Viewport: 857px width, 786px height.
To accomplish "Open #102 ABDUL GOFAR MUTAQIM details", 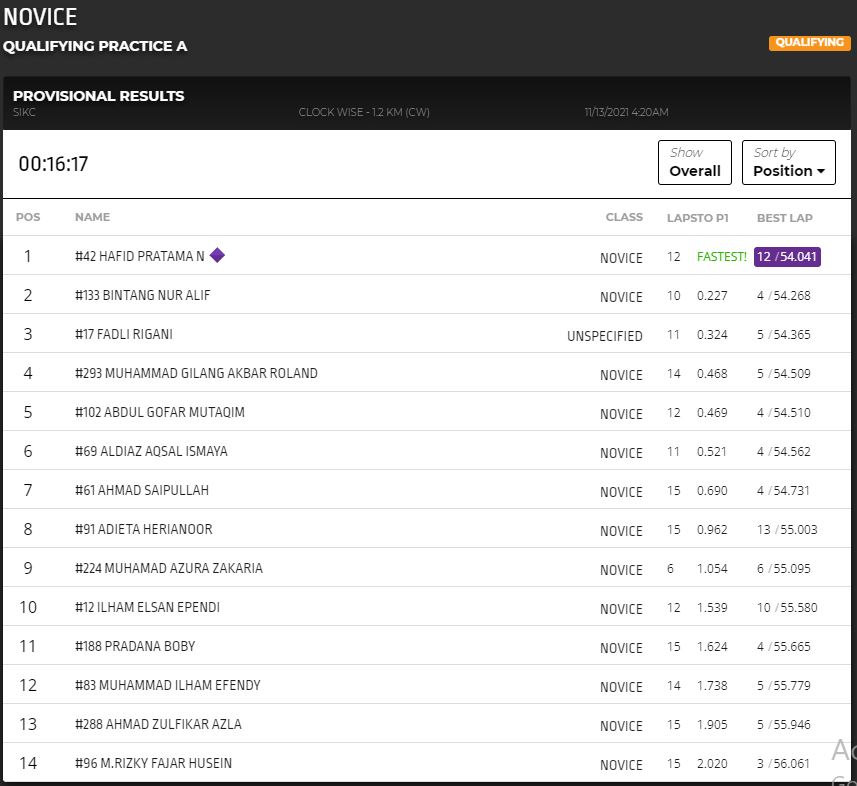I will [x=159, y=413].
